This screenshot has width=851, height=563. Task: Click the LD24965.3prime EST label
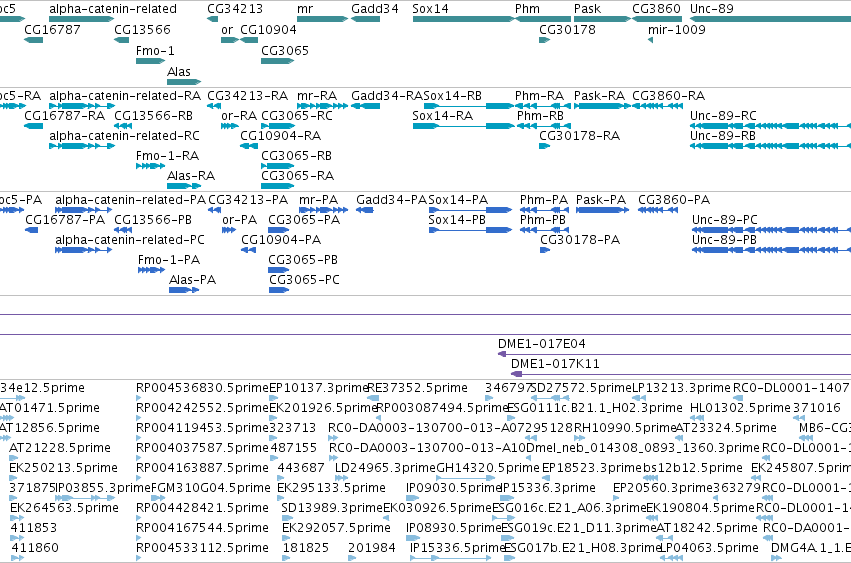[385, 468]
